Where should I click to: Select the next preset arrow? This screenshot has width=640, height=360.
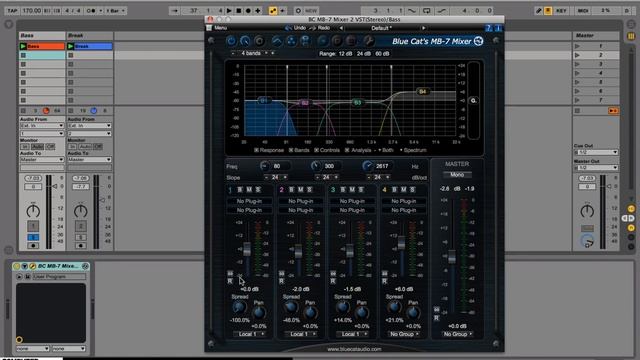pos(423,28)
